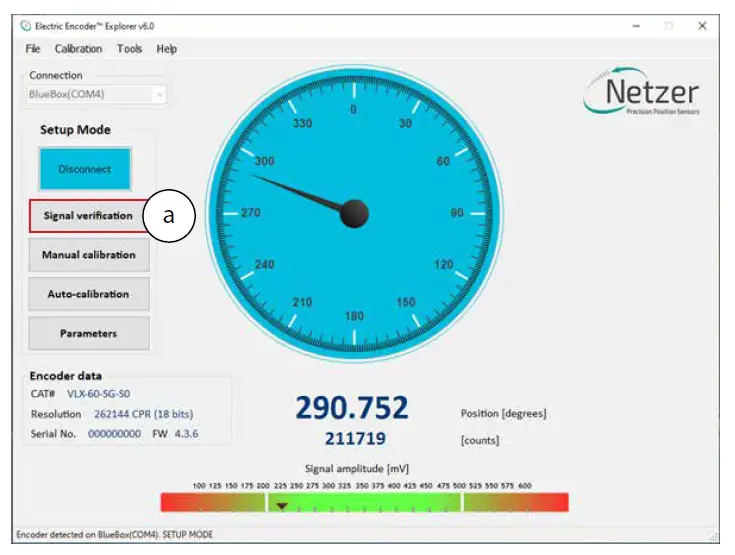Screen dimensions: 735x555
Task: Click the 180 mark on the gauge
Action: tap(354, 316)
